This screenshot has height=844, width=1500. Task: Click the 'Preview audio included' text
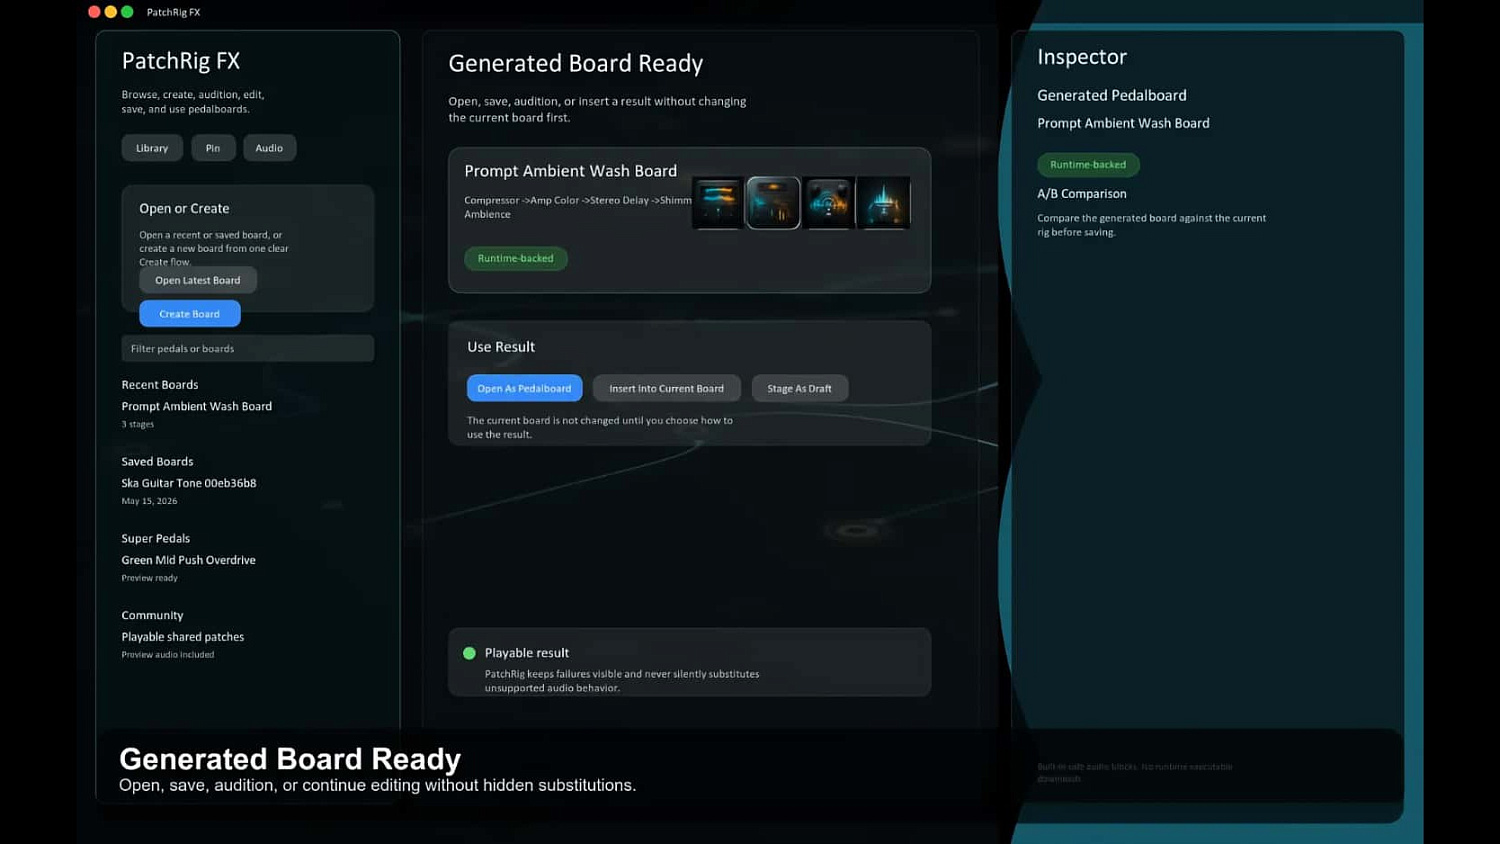point(168,655)
